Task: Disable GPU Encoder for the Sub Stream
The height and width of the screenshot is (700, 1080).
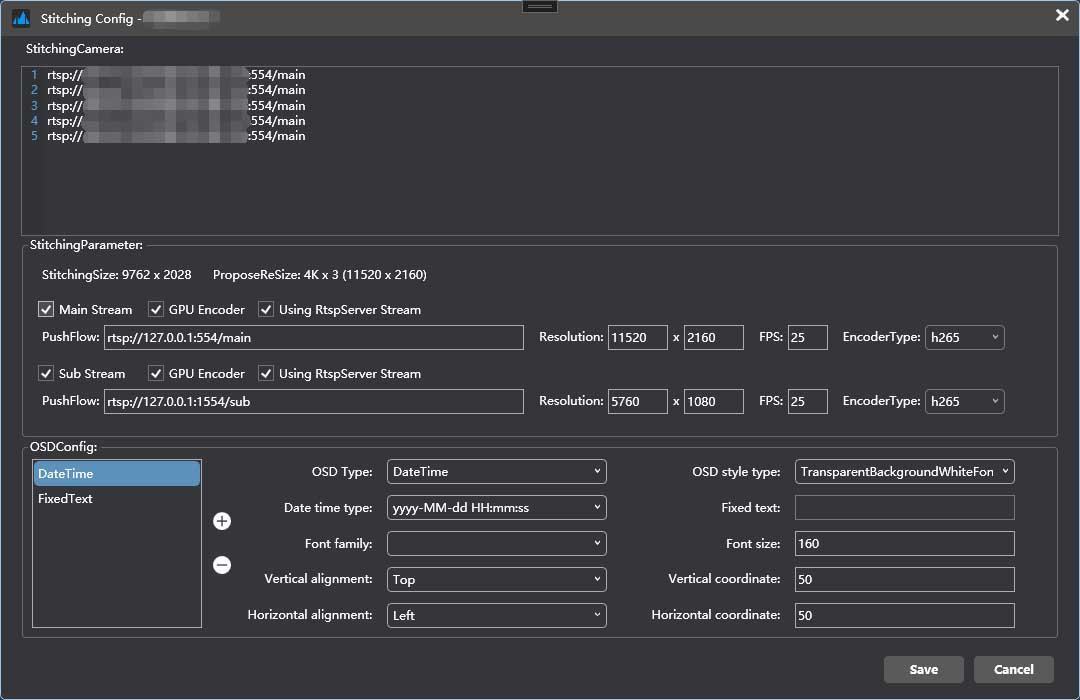Action: [x=157, y=373]
